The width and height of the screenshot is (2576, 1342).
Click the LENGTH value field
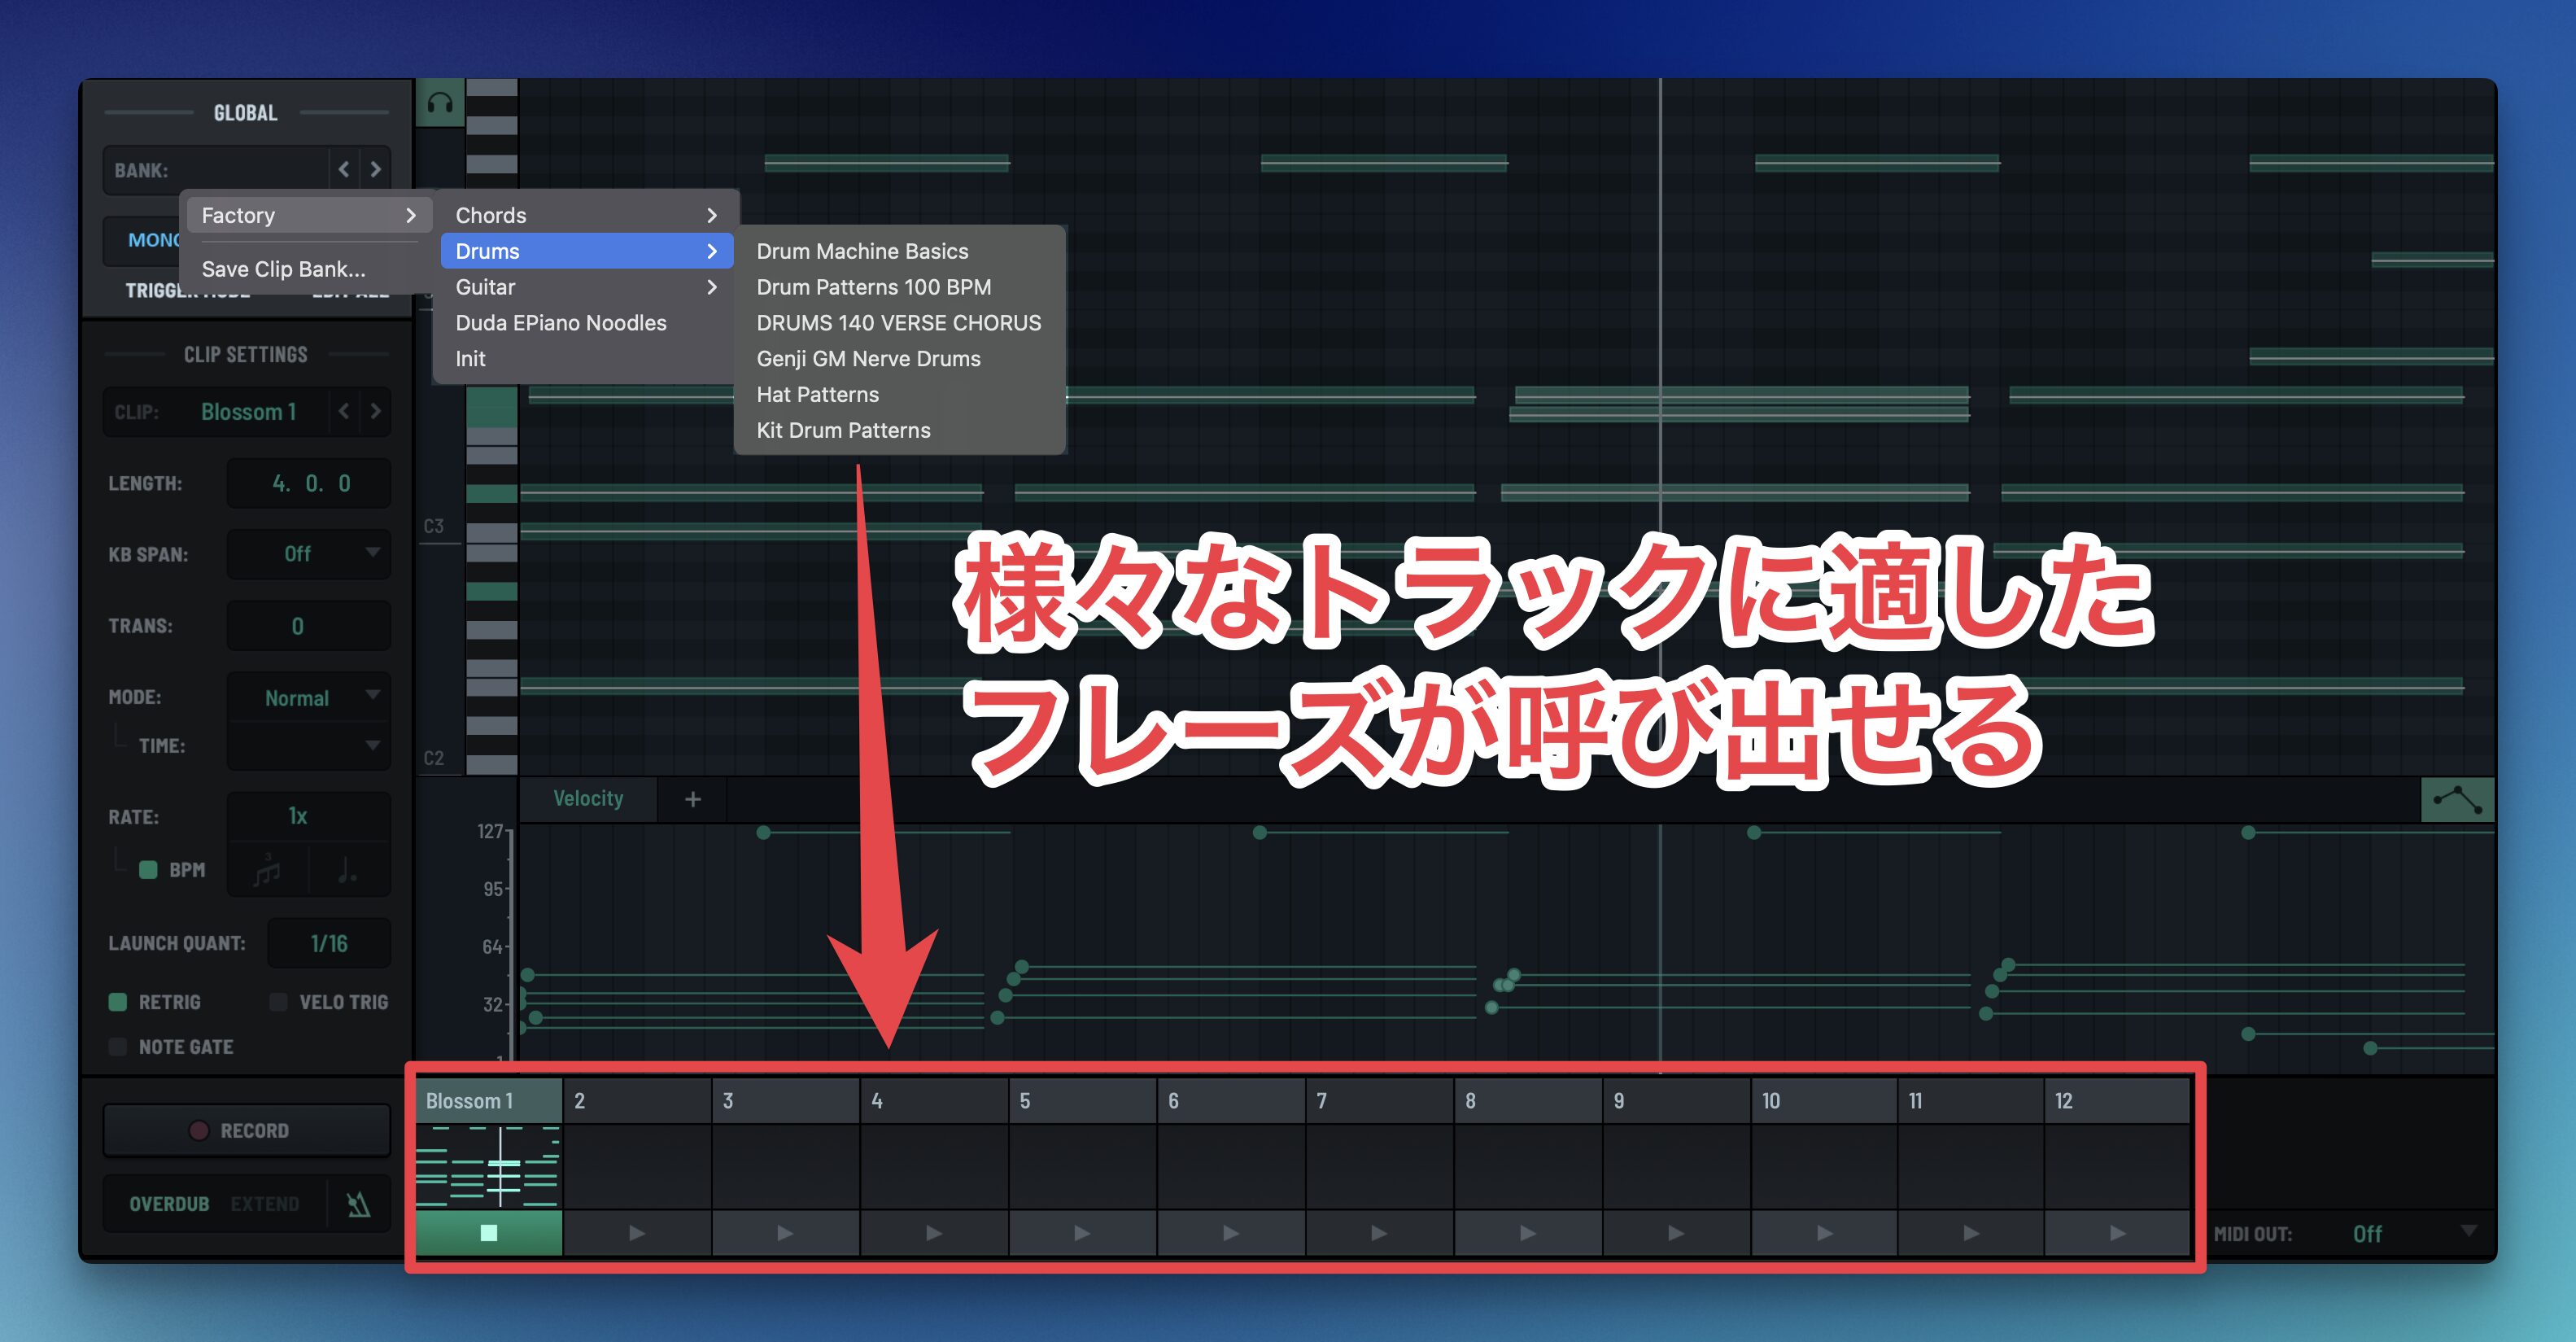(309, 483)
